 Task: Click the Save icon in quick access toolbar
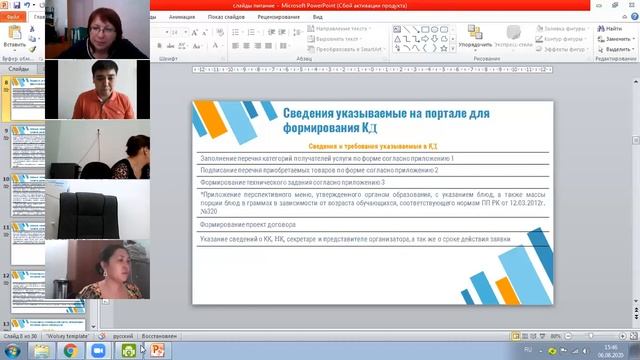[x=17, y=5]
